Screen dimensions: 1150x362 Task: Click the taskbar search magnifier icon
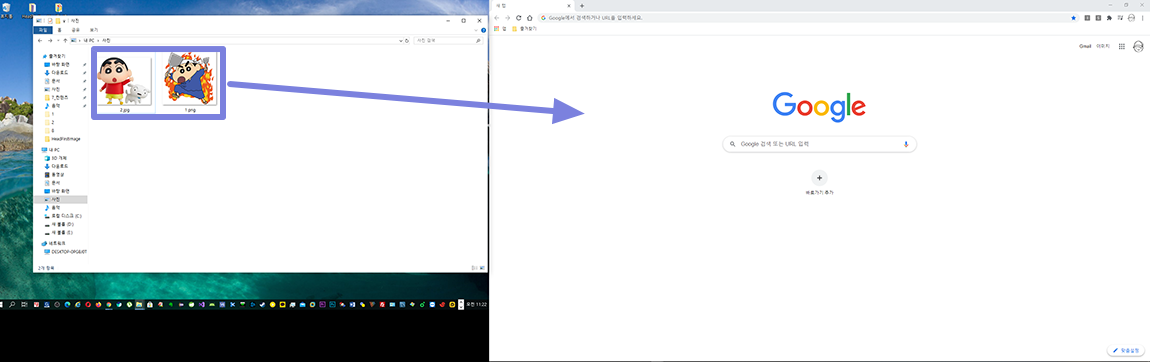tap(12, 303)
